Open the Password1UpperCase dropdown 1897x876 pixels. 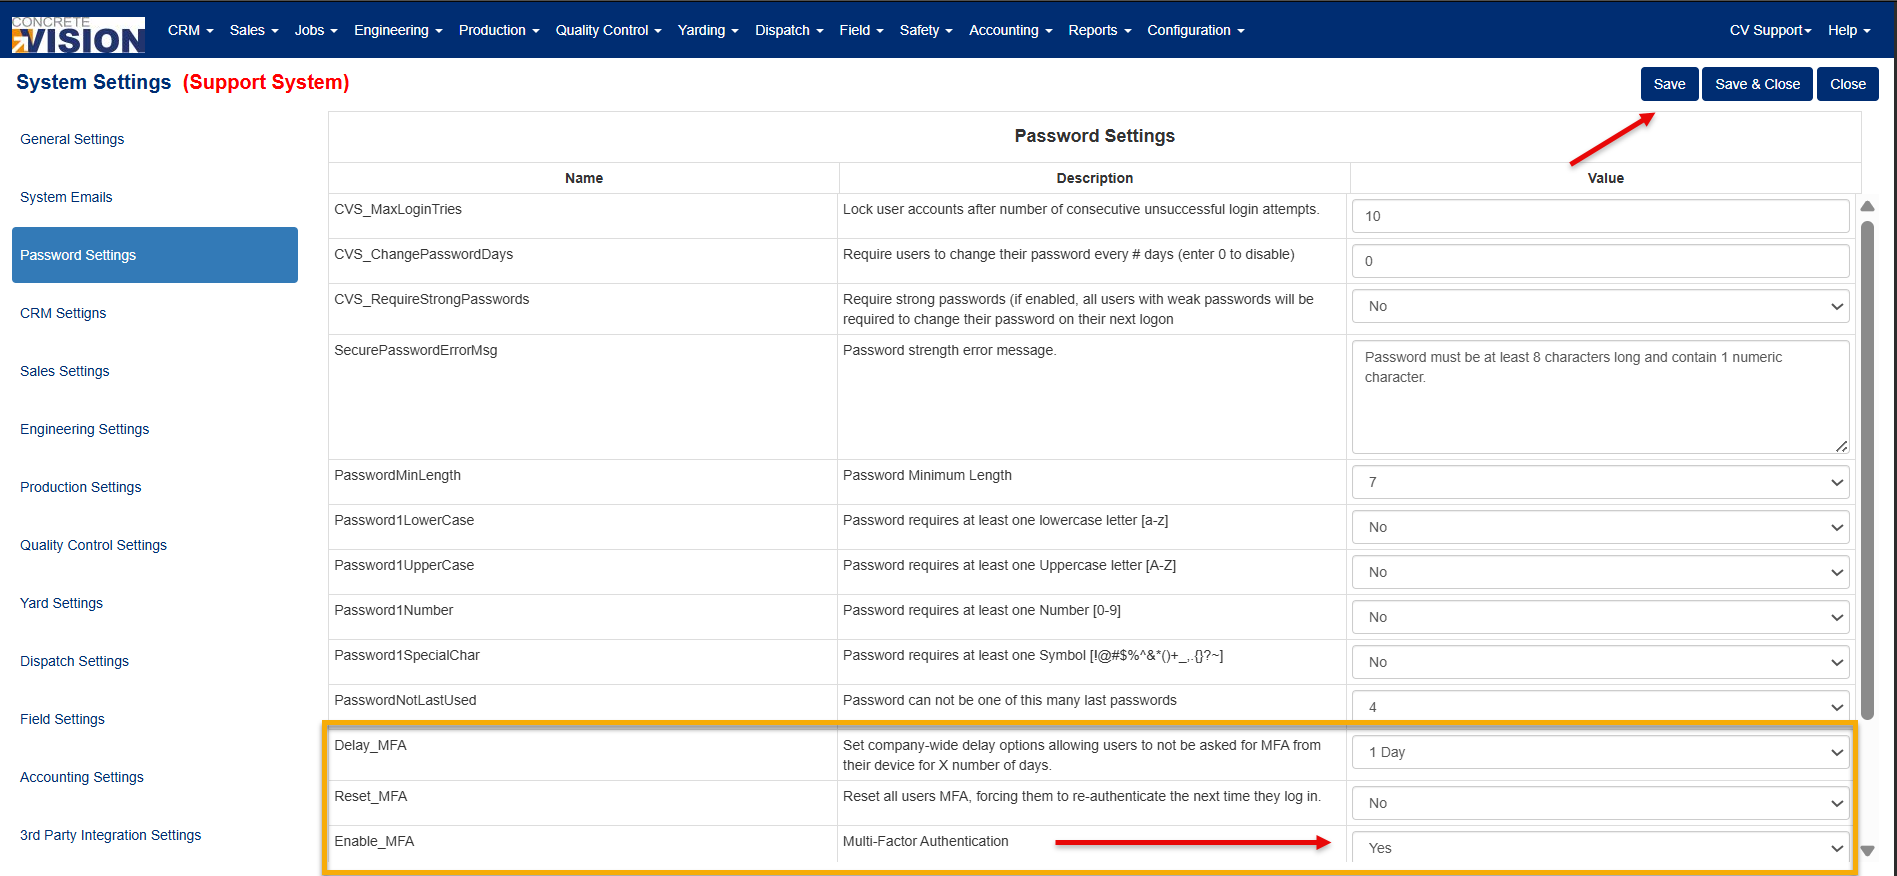click(1600, 572)
